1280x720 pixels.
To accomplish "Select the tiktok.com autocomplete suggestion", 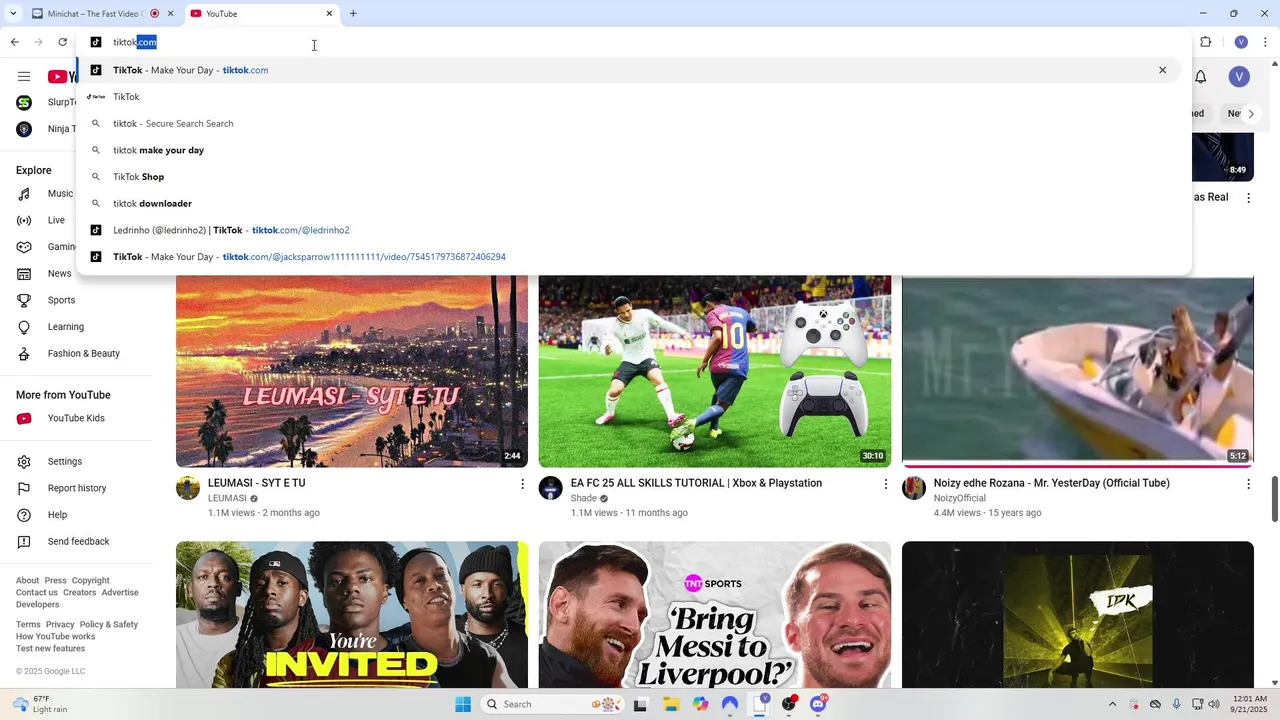I will coord(630,70).
